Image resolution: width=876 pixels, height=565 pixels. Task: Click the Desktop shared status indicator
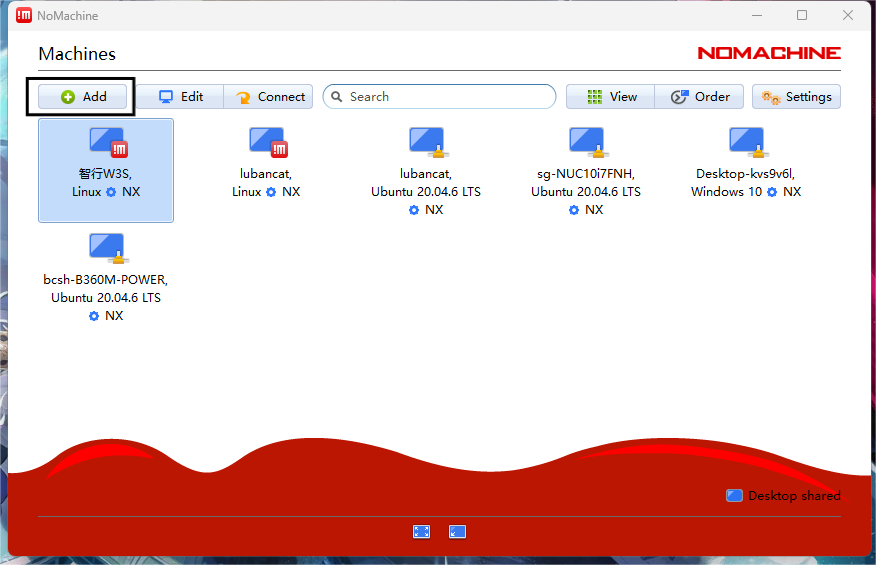[783, 496]
